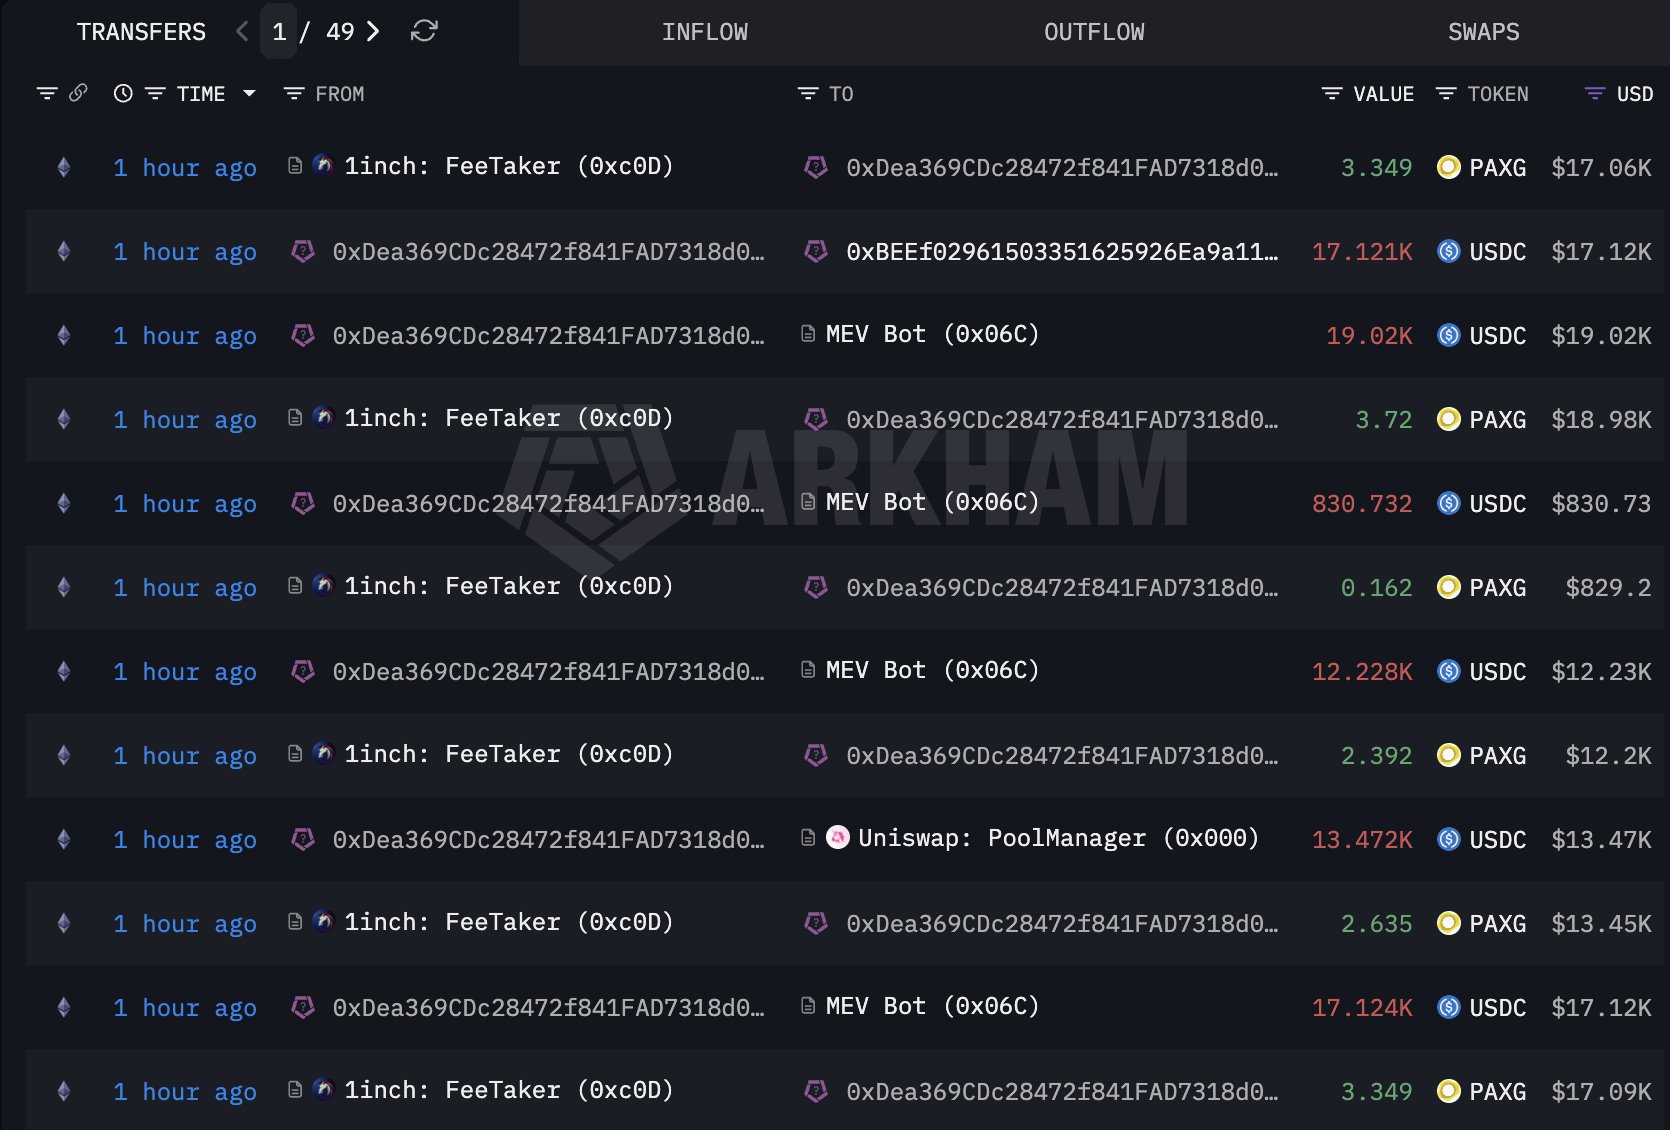Click the refresh transfers icon
The width and height of the screenshot is (1670, 1130).
424,31
